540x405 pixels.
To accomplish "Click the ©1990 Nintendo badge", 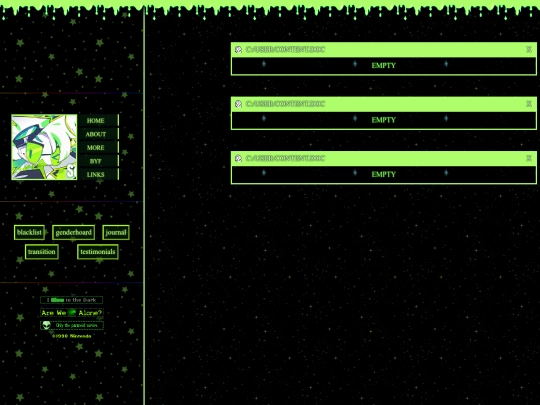I will [x=72, y=336].
